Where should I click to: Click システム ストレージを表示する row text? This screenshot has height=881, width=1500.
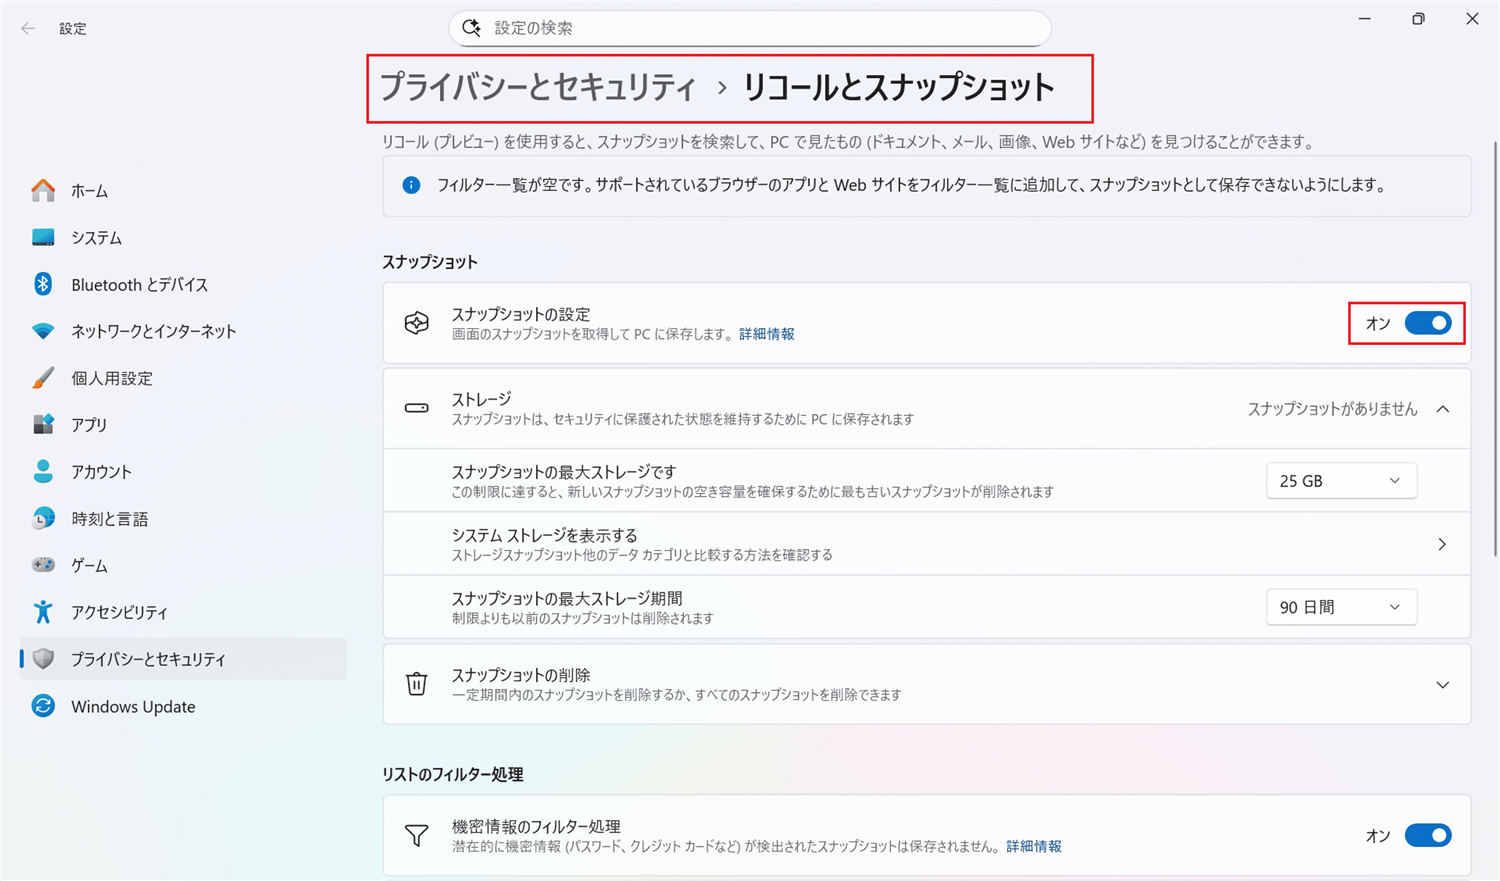544,535
